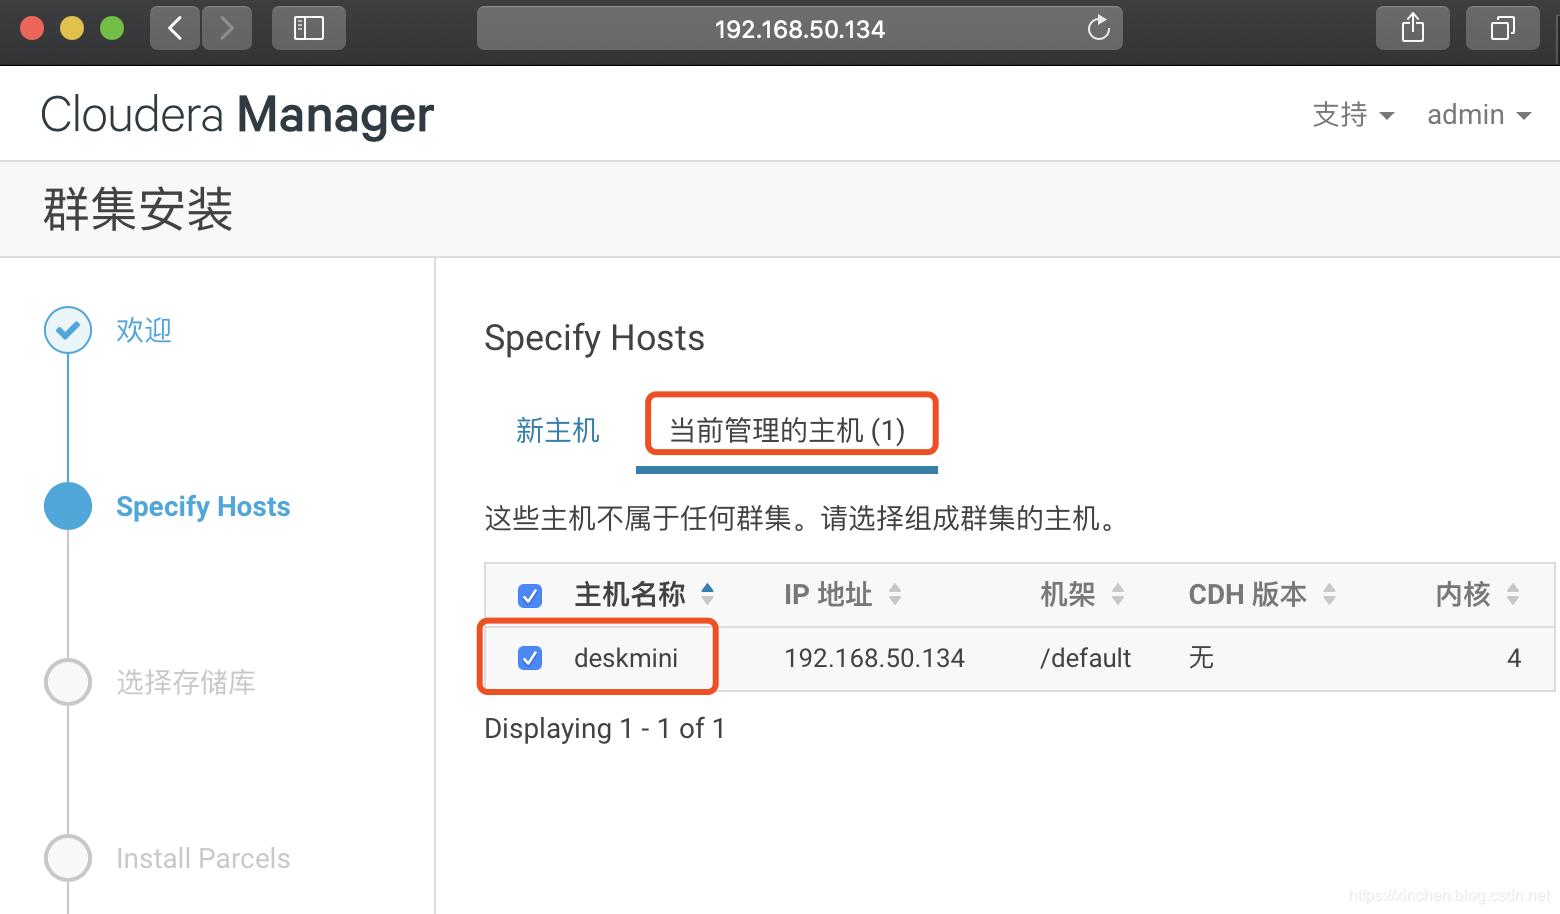
Task: Go to the 欢迎 wizard step
Action: [x=144, y=330]
